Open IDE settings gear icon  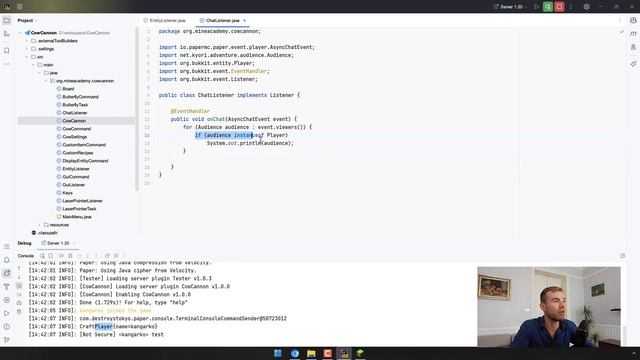click(x=587, y=7)
